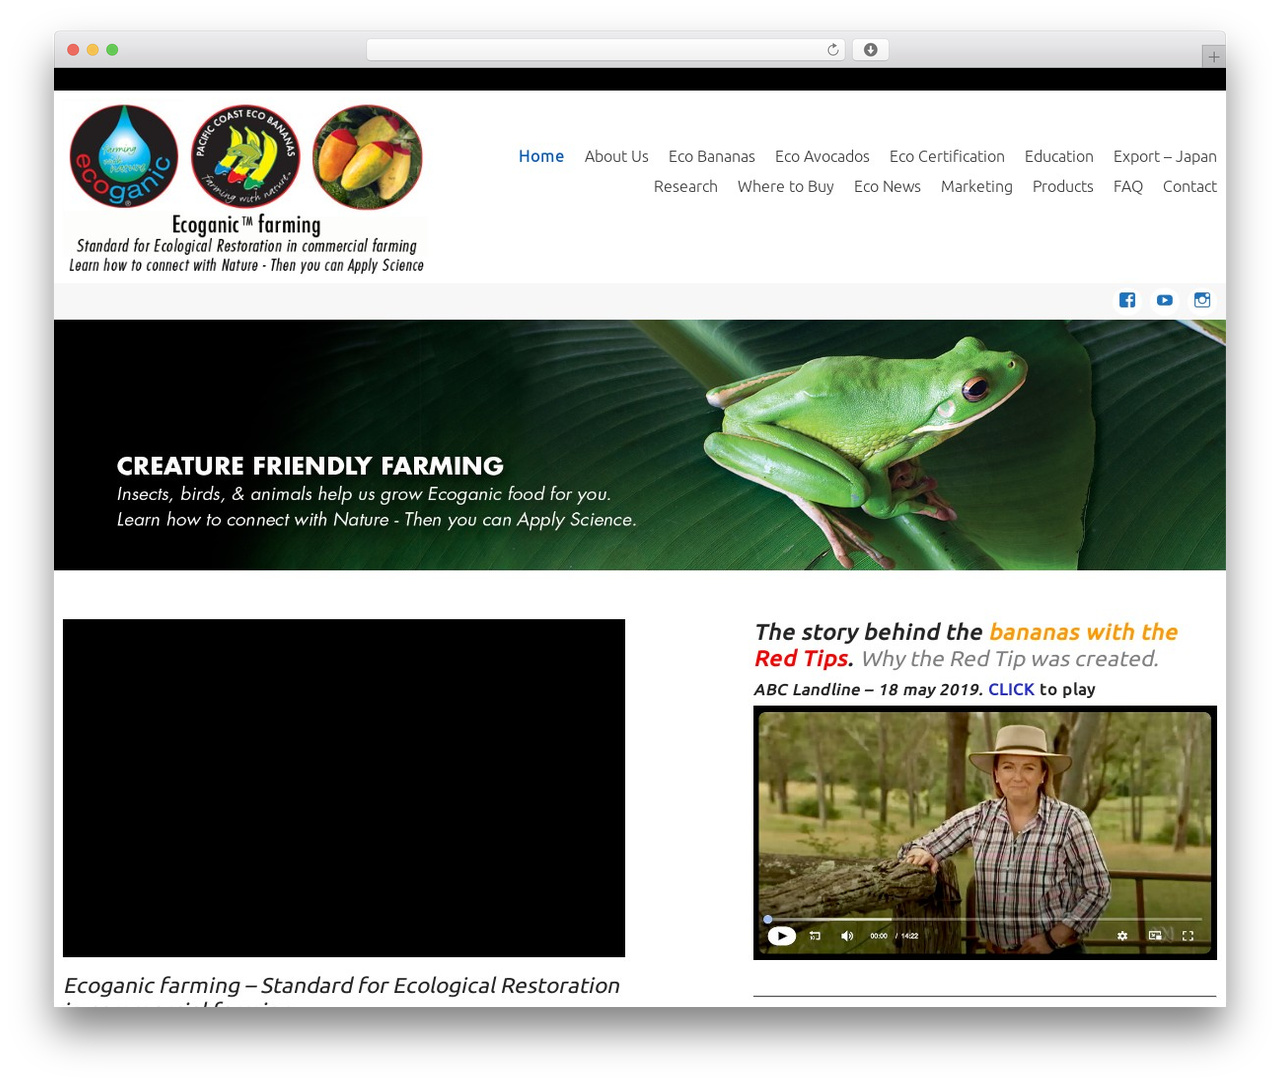Click the black embedded video area
Image resolution: width=1280 pixels, height=1084 pixels.
click(x=344, y=788)
